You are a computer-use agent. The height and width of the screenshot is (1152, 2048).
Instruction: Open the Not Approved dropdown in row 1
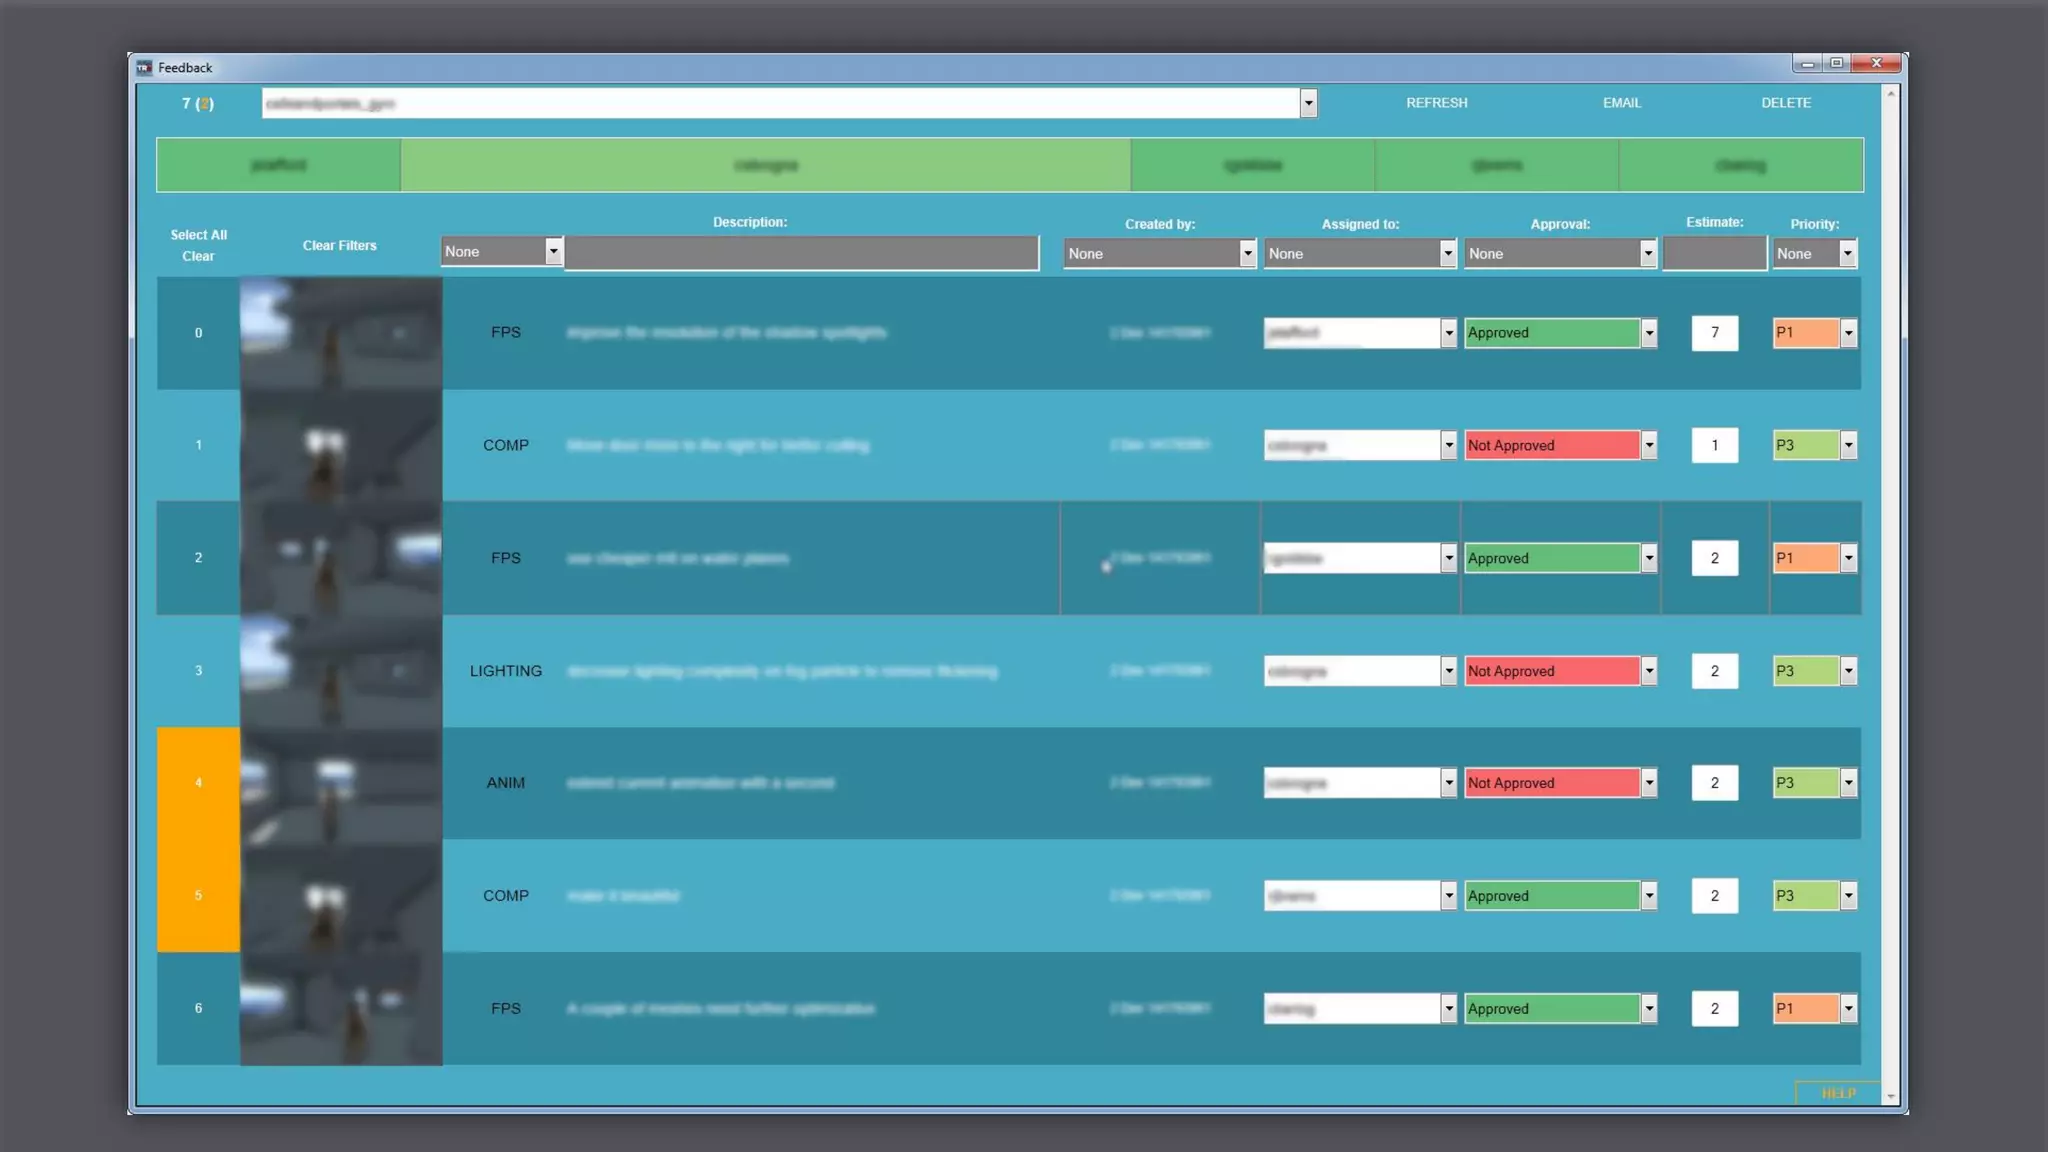click(x=1648, y=445)
